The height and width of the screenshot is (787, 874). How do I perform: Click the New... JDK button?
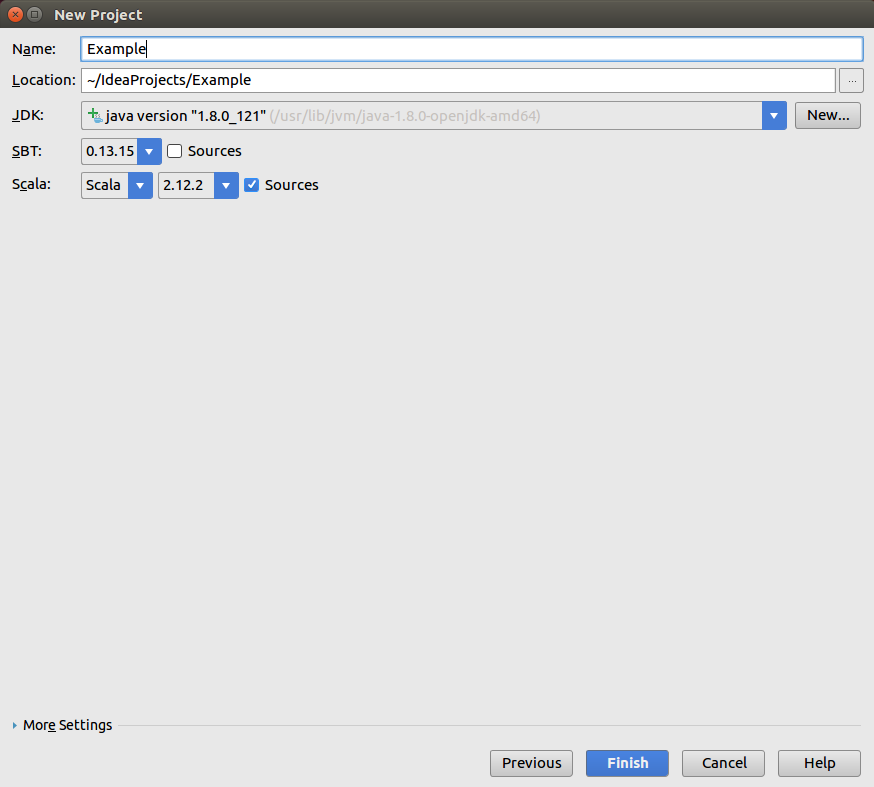pyautogui.click(x=828, y=115)
